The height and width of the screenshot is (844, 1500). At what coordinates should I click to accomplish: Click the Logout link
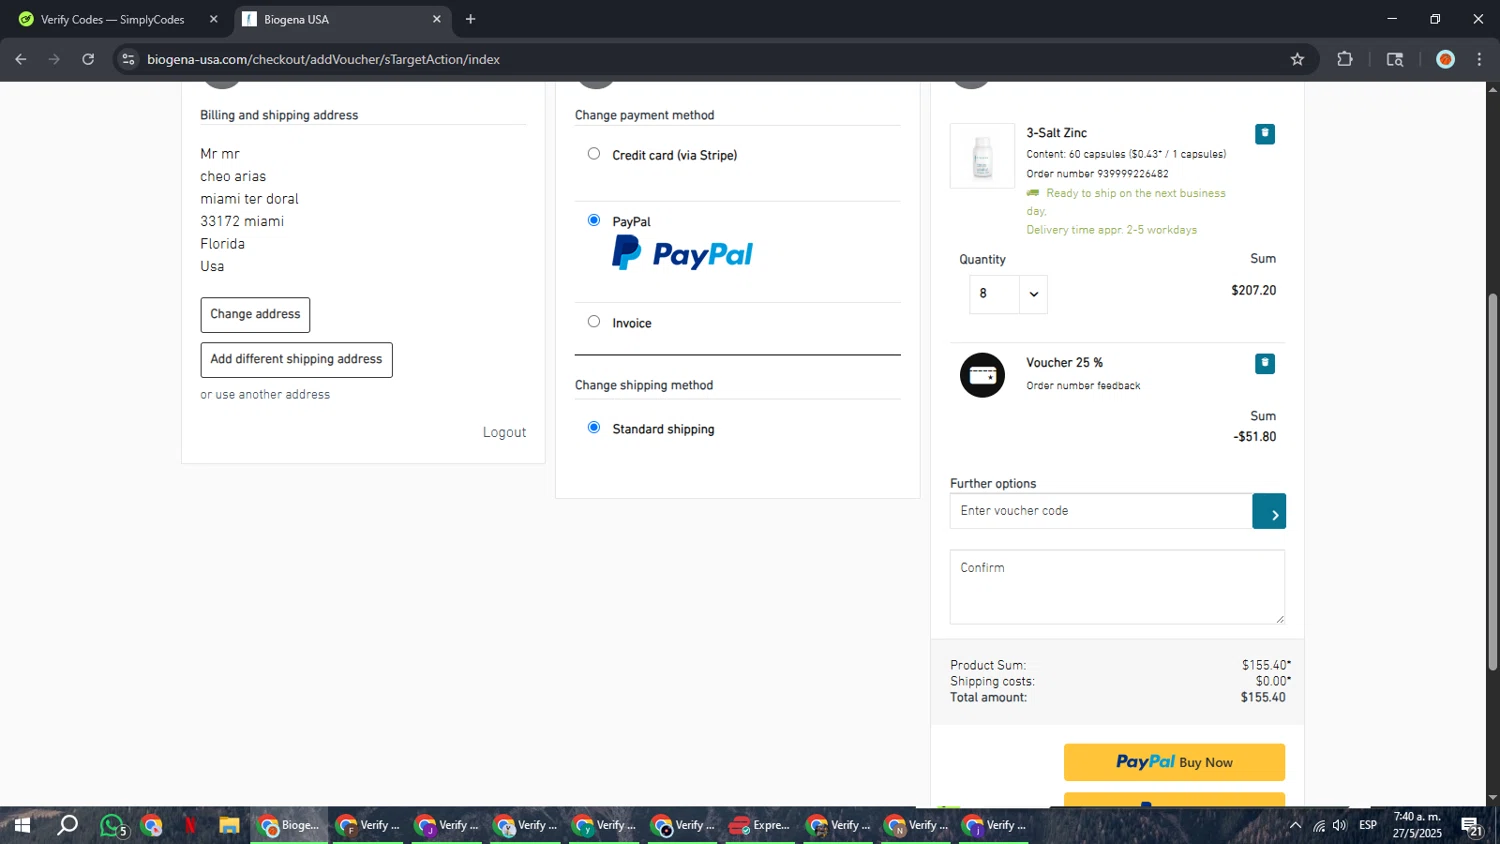coord(504,433)
